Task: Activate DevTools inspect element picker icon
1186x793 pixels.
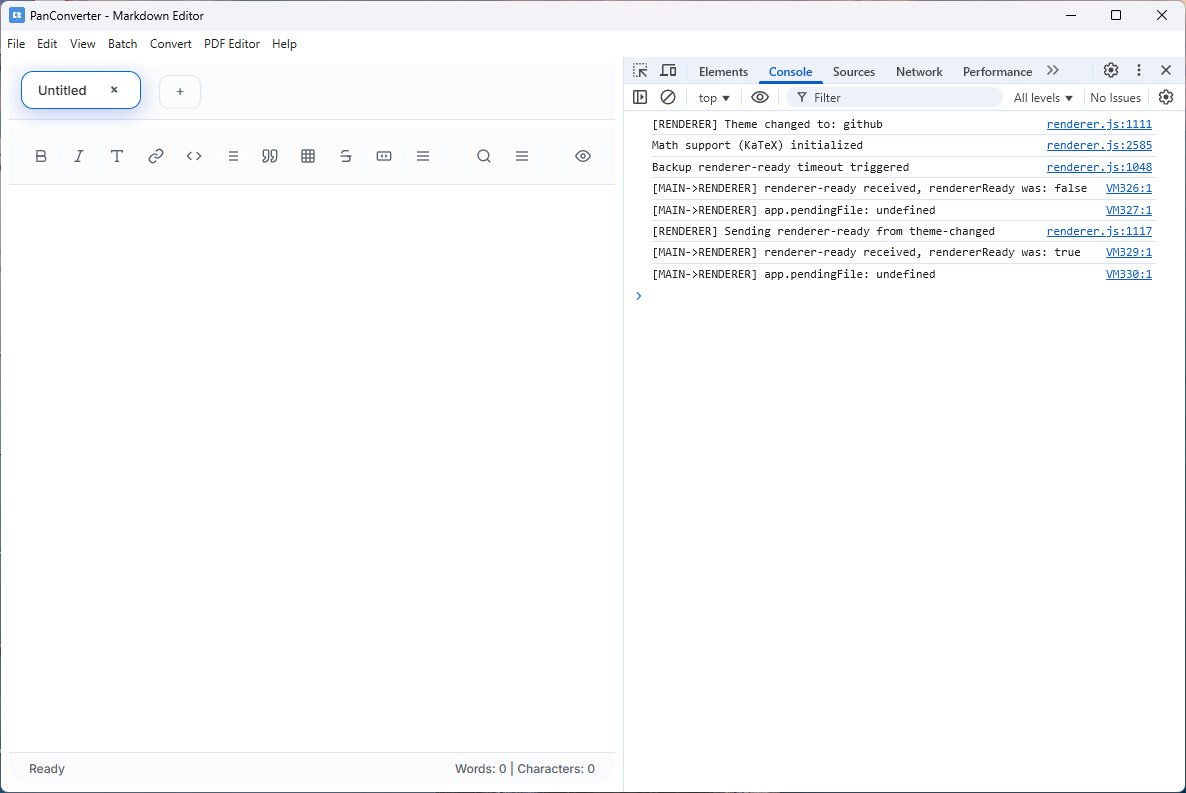Action: tap(641, 70)
